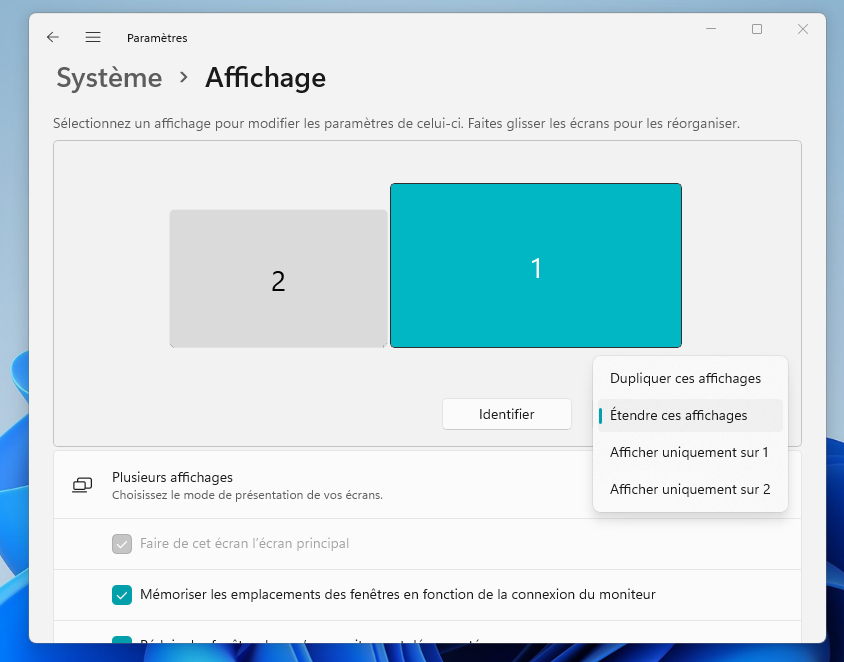Screen dimensions: 844x662
Task: Minimize the Paramètres window
Action: point(711,29)
